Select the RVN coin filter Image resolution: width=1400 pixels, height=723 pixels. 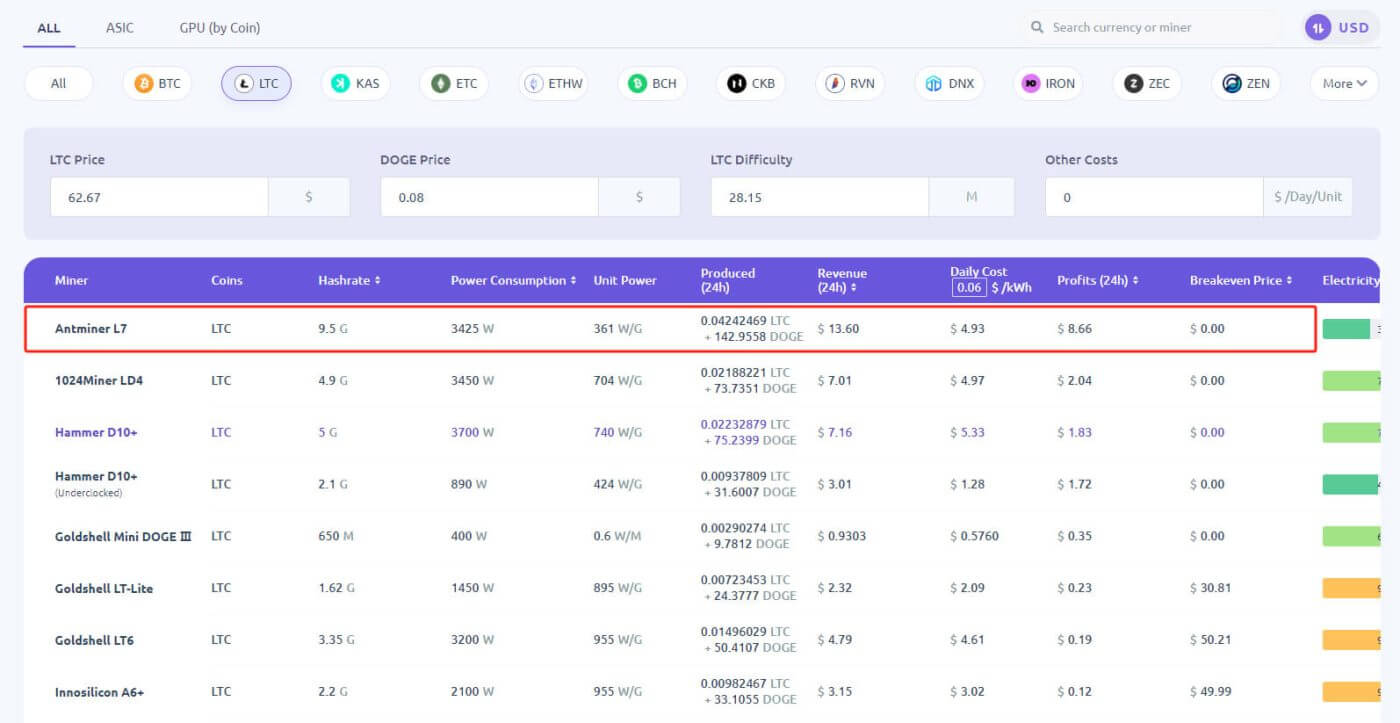(x=849, y=84)
